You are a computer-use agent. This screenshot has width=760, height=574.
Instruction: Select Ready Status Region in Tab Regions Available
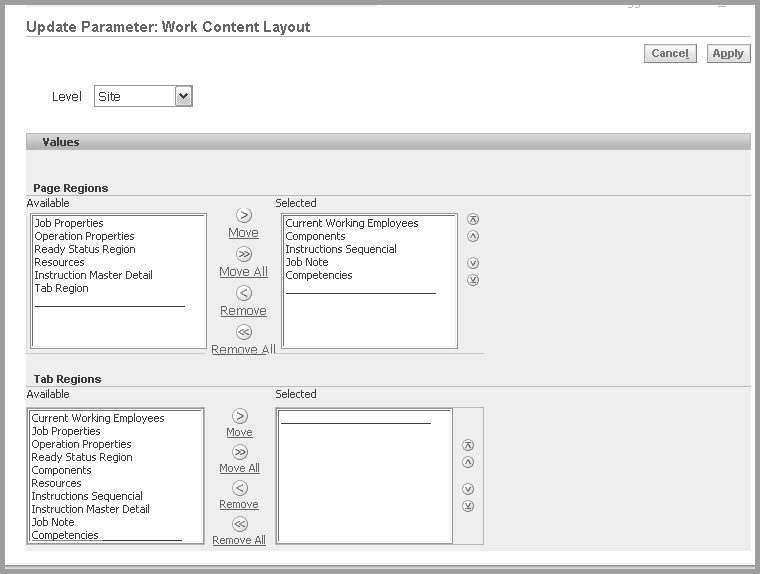point(82,457)
